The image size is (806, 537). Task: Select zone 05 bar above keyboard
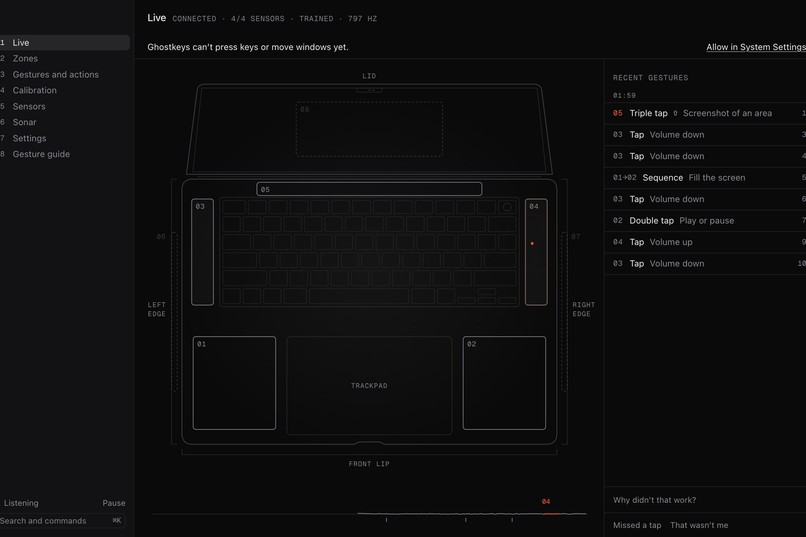[369, 189]
